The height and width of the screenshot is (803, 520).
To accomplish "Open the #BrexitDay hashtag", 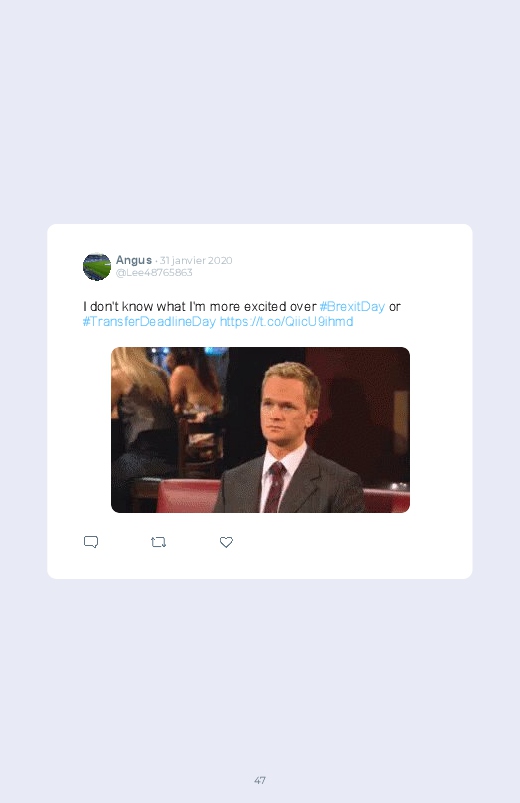I will pyautogui.click(x=352, y=306).
